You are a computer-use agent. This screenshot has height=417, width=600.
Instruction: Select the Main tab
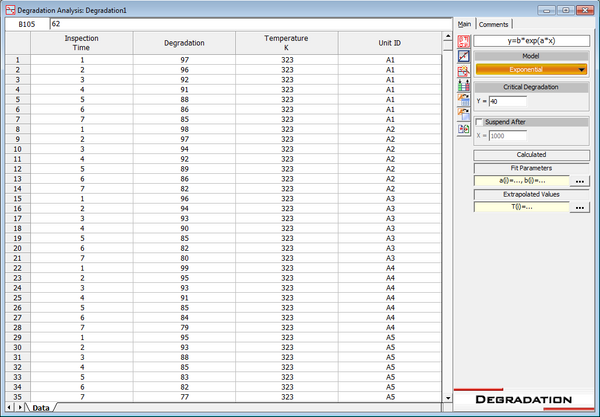[x=464, y=24]
